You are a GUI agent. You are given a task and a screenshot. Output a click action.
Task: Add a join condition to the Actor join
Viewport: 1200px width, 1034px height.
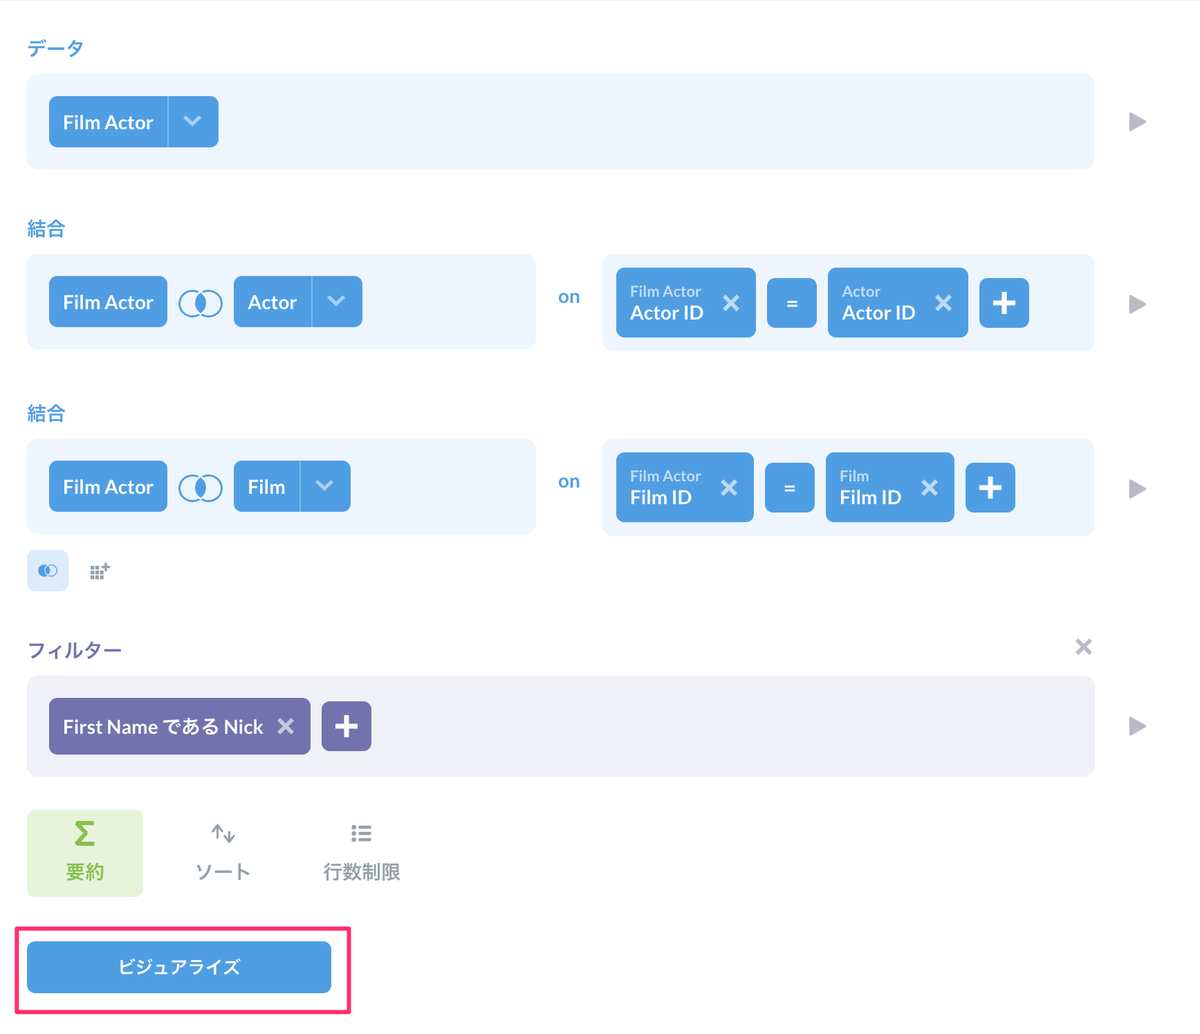tap(1004, 303)
